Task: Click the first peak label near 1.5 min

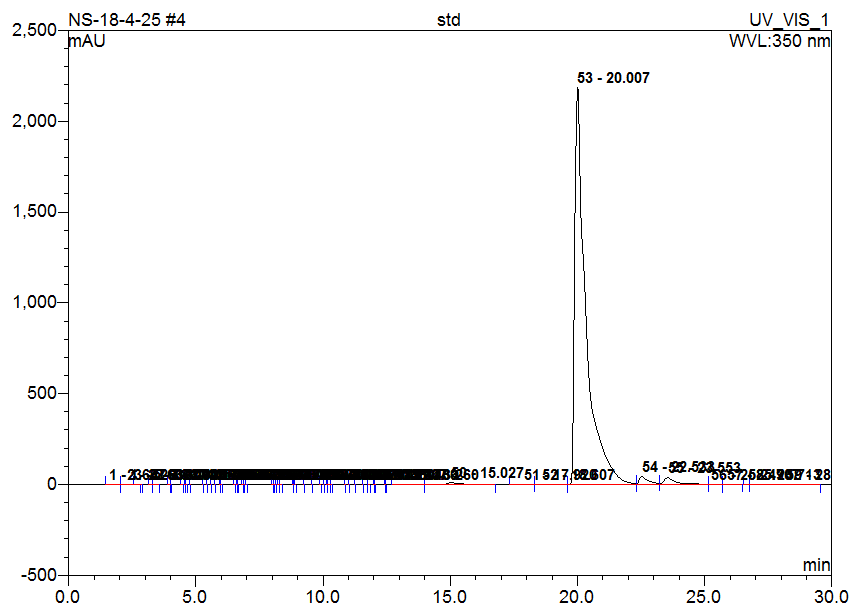Action: (x=120, y=474)
